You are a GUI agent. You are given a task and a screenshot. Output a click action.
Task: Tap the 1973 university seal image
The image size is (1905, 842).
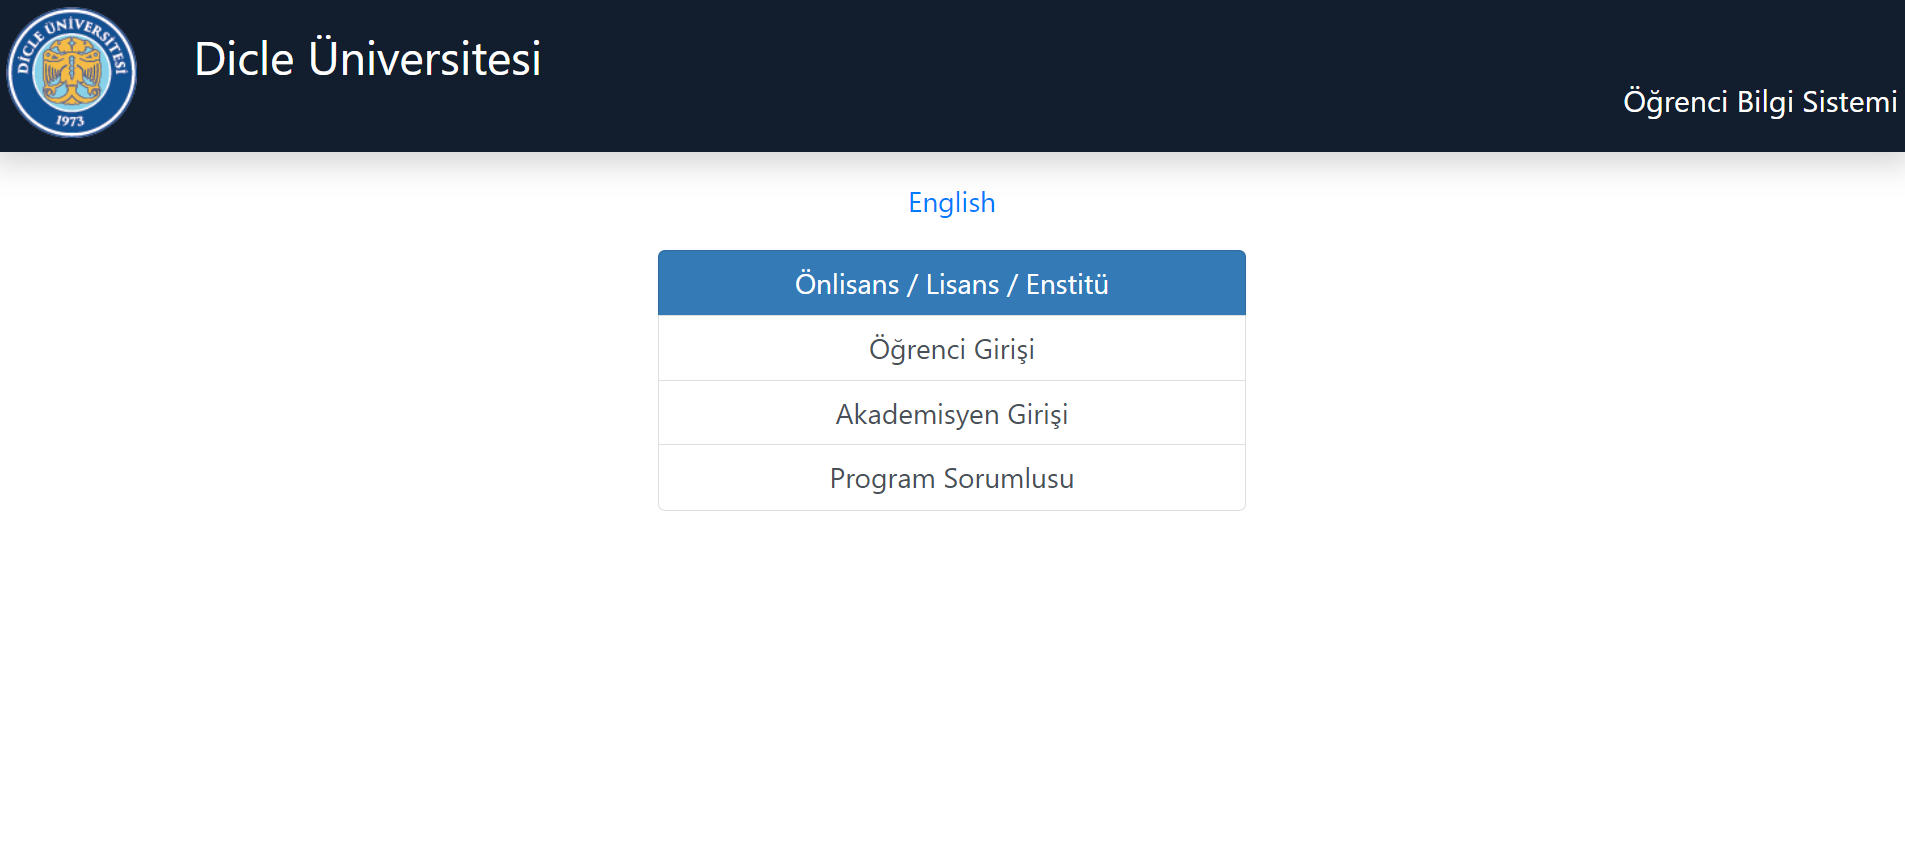(72, 73)
